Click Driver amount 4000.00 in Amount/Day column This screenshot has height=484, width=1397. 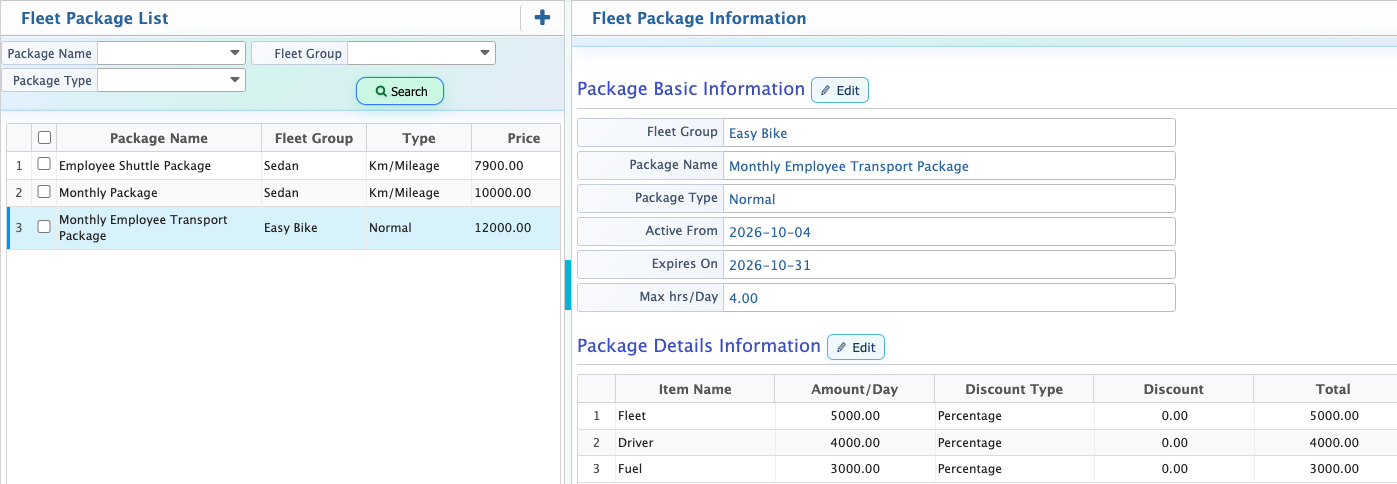click(x=855, y=443)
